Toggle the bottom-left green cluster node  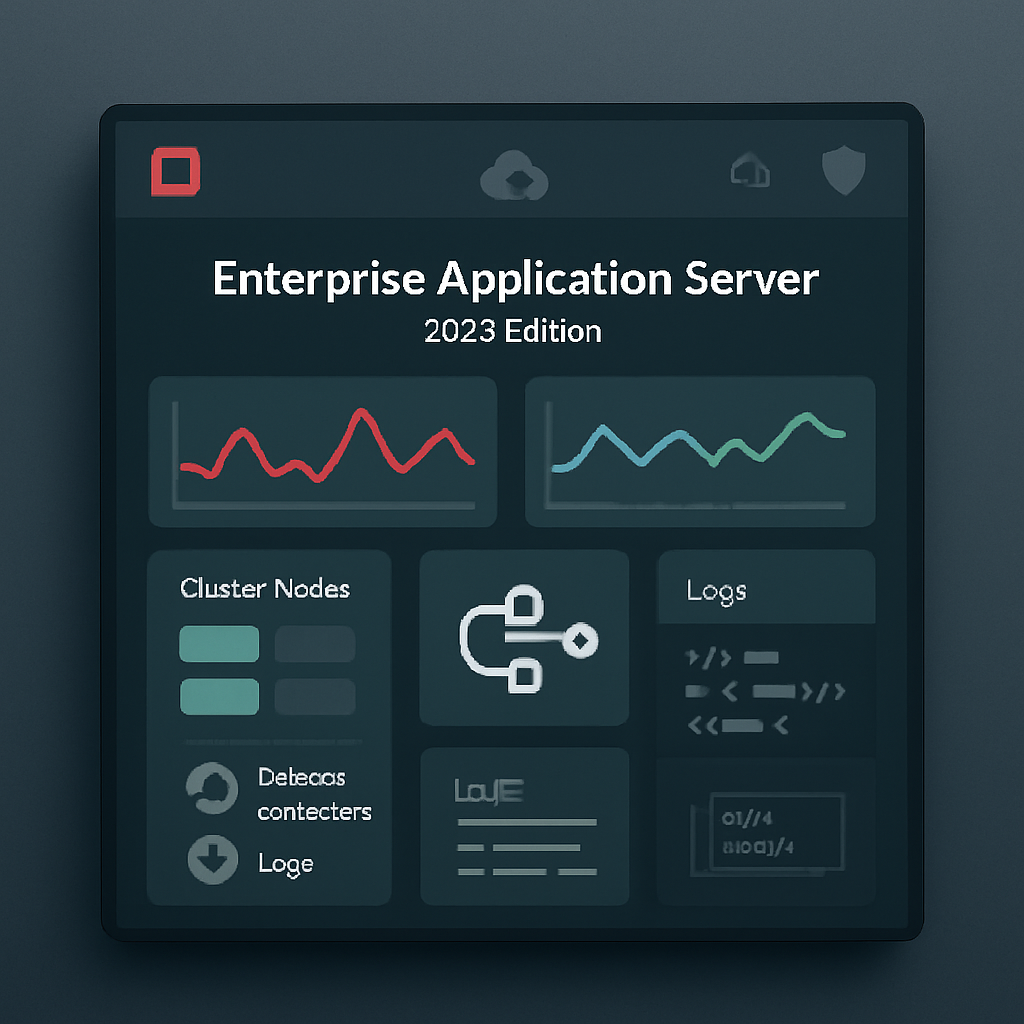(219, 696)
